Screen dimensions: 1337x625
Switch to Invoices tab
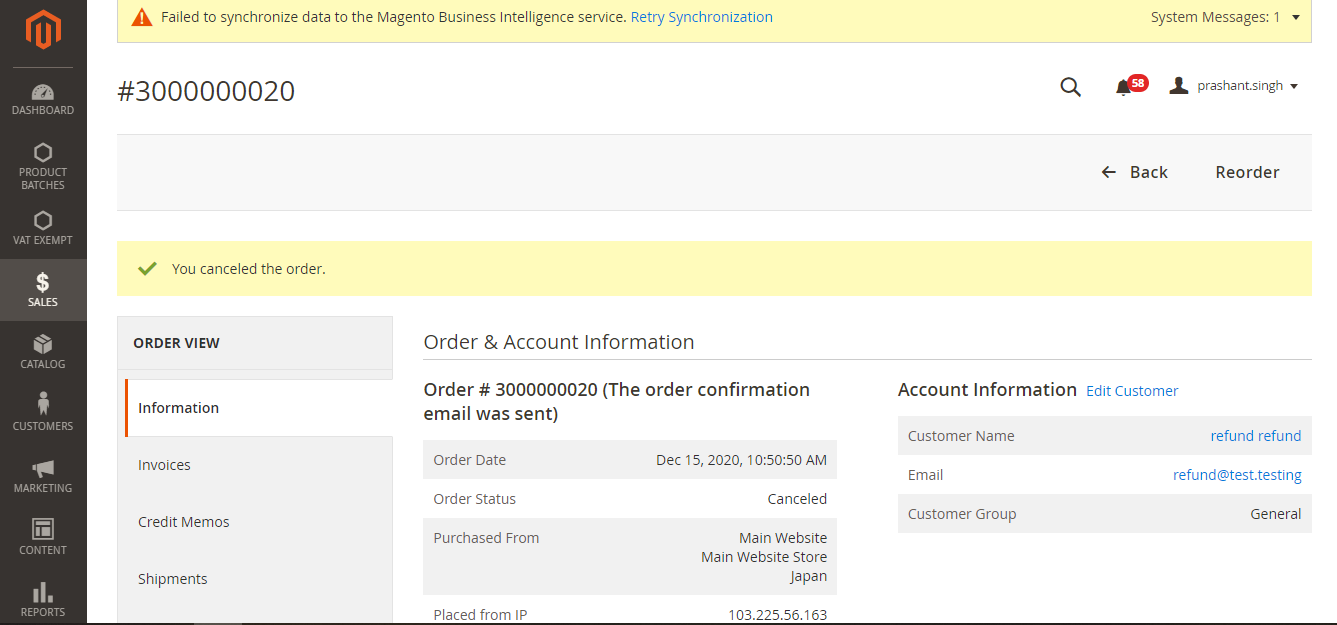coord(164,465)
